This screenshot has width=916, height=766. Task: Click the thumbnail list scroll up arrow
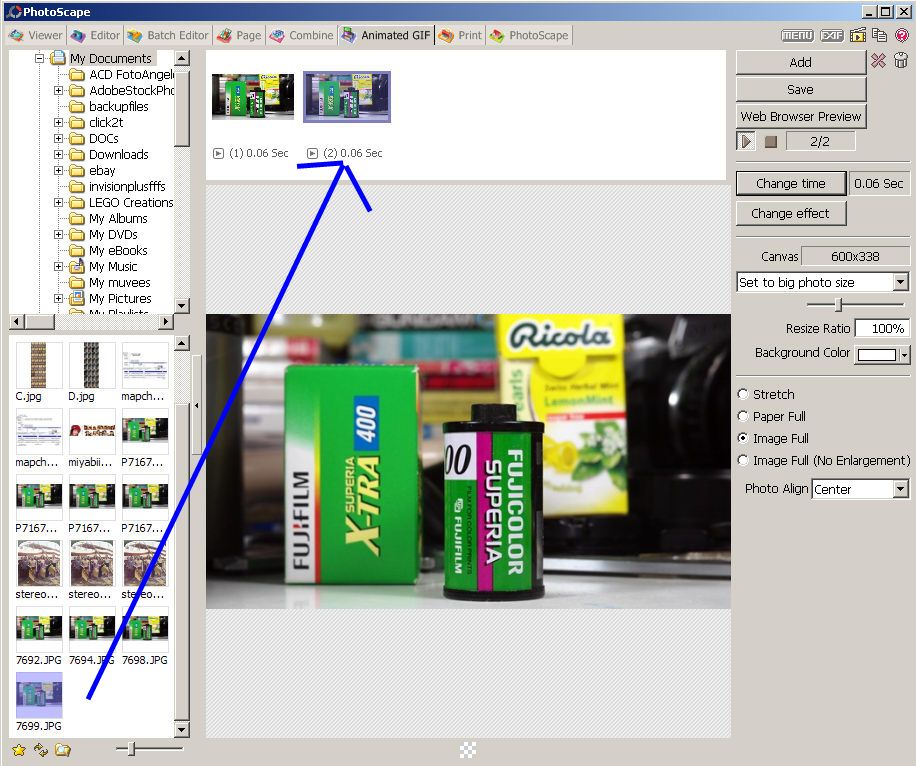click(x=182, y=343)
